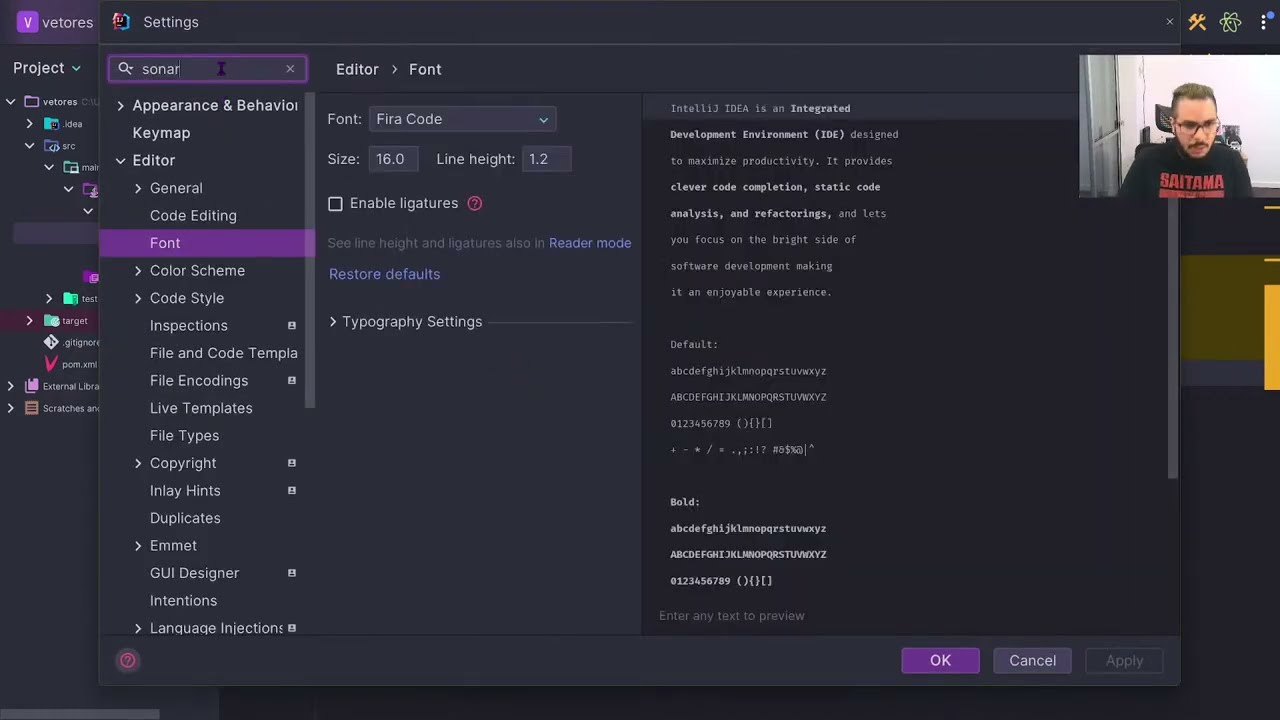Screen dimensions: 1280x720
Task: Click OK to confirm settings
Action: [x=940, y=660]
